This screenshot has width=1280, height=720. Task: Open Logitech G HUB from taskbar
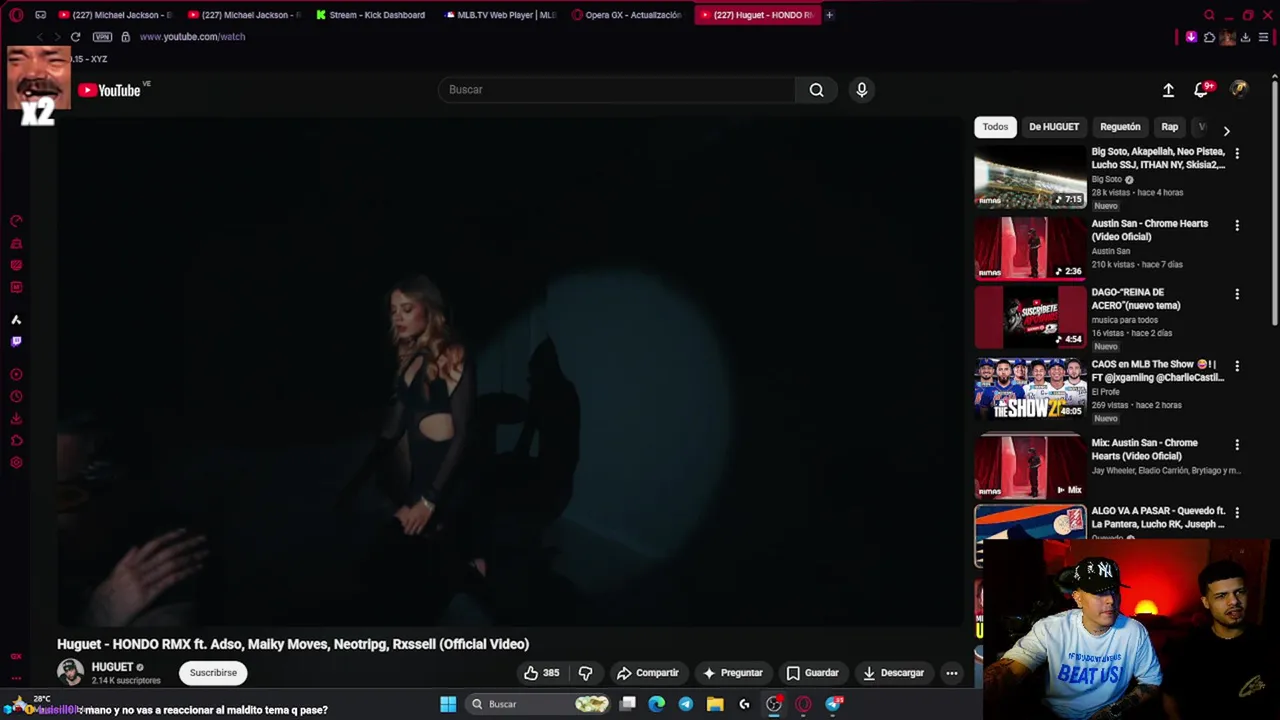pos(744,704)
